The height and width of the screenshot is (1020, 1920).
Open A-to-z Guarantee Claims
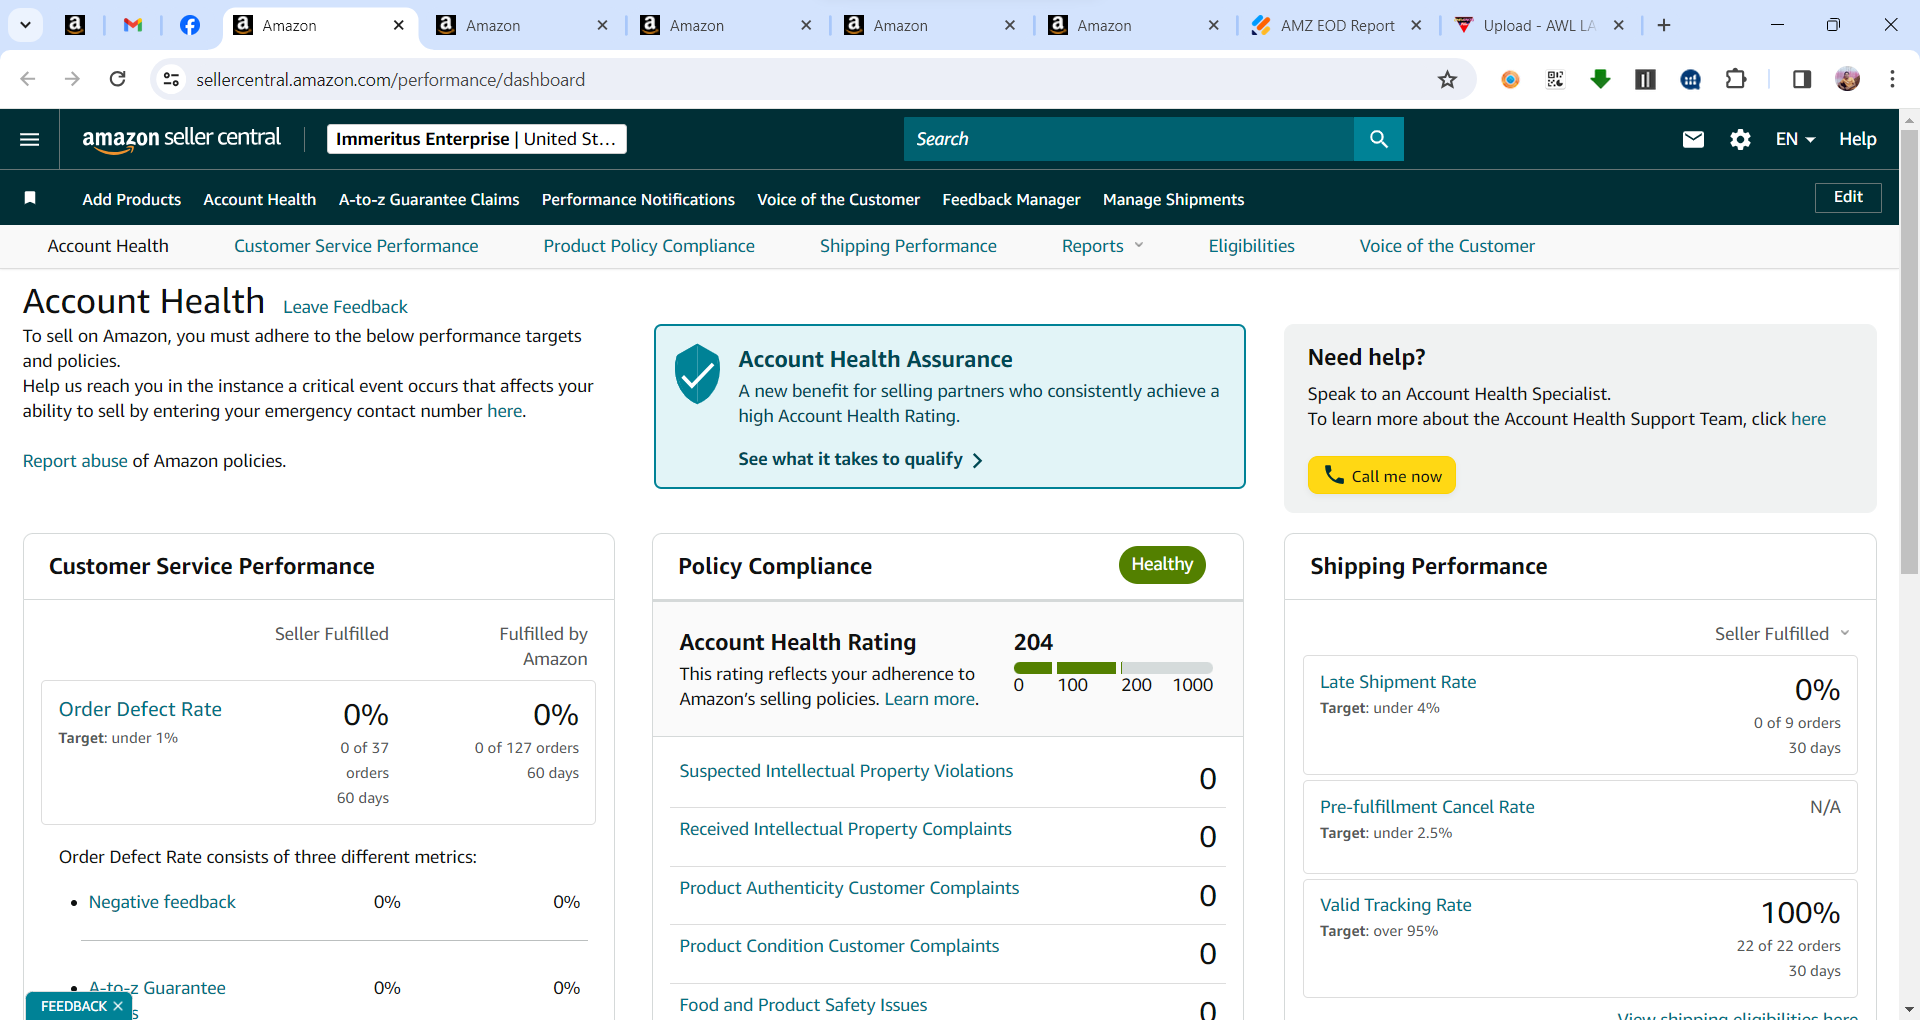(x=429, y=199)
